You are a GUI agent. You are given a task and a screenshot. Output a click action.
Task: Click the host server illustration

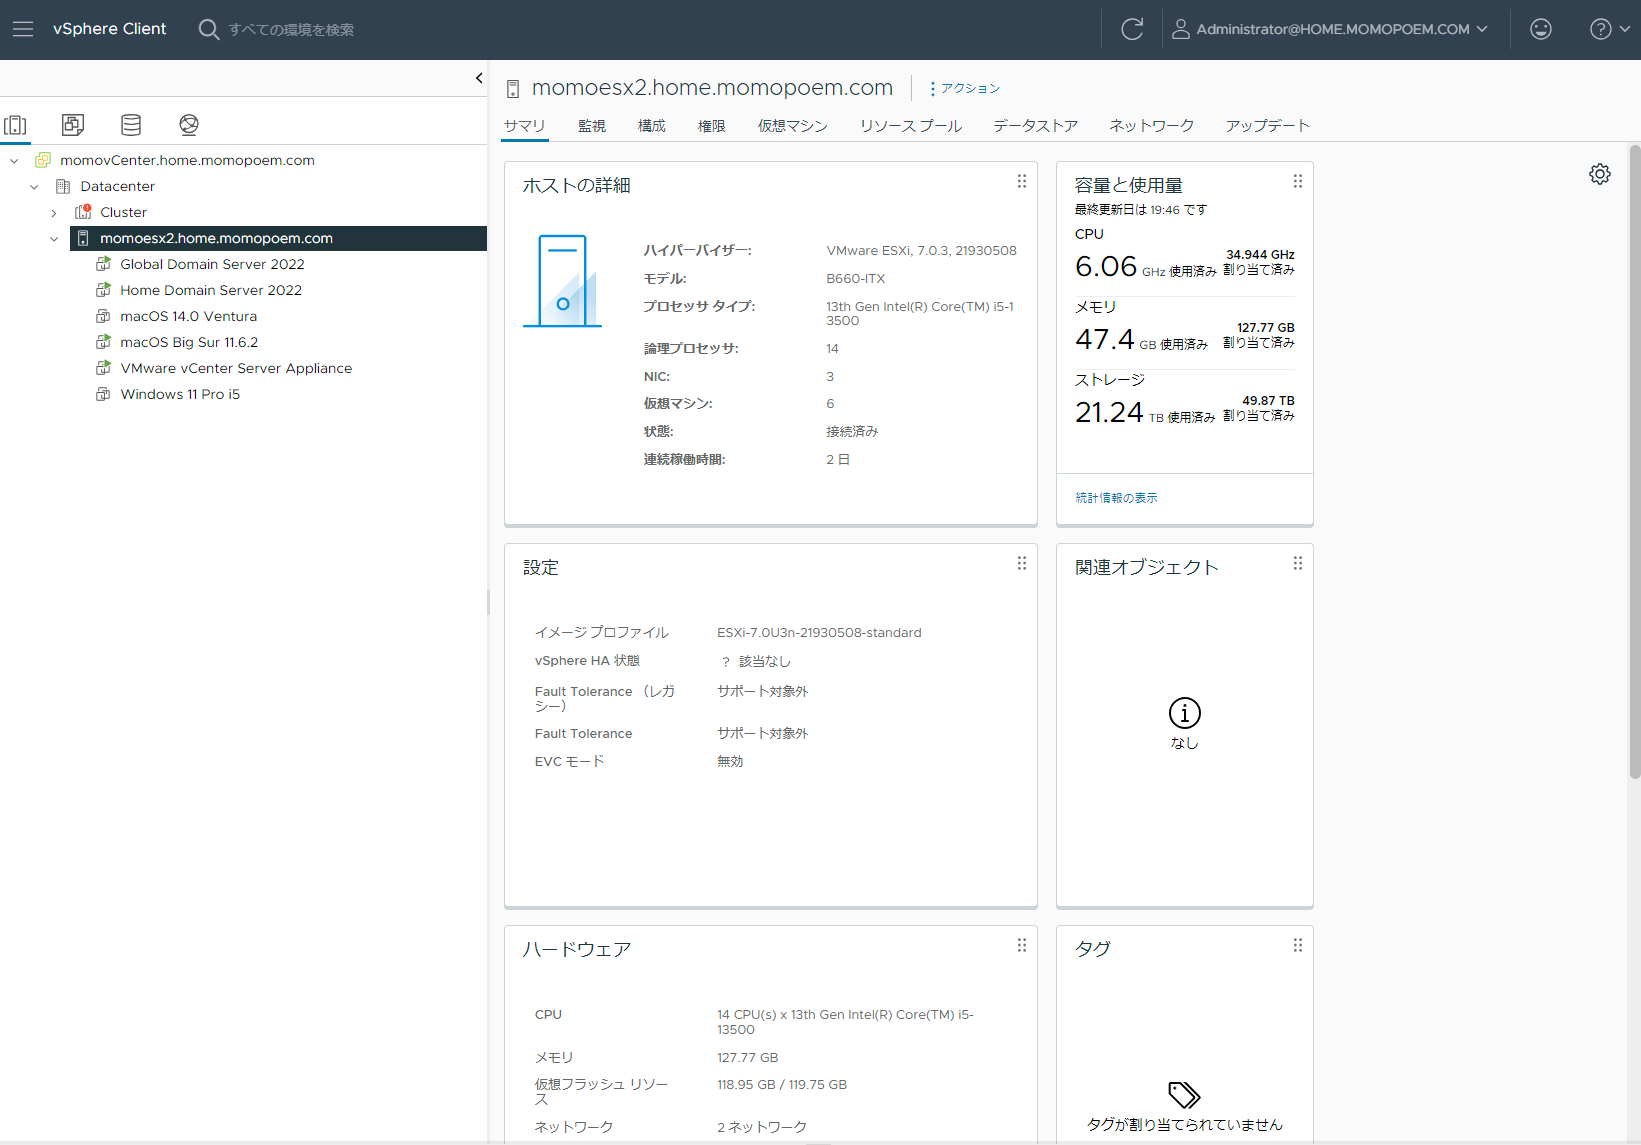[x=563, y=281]
